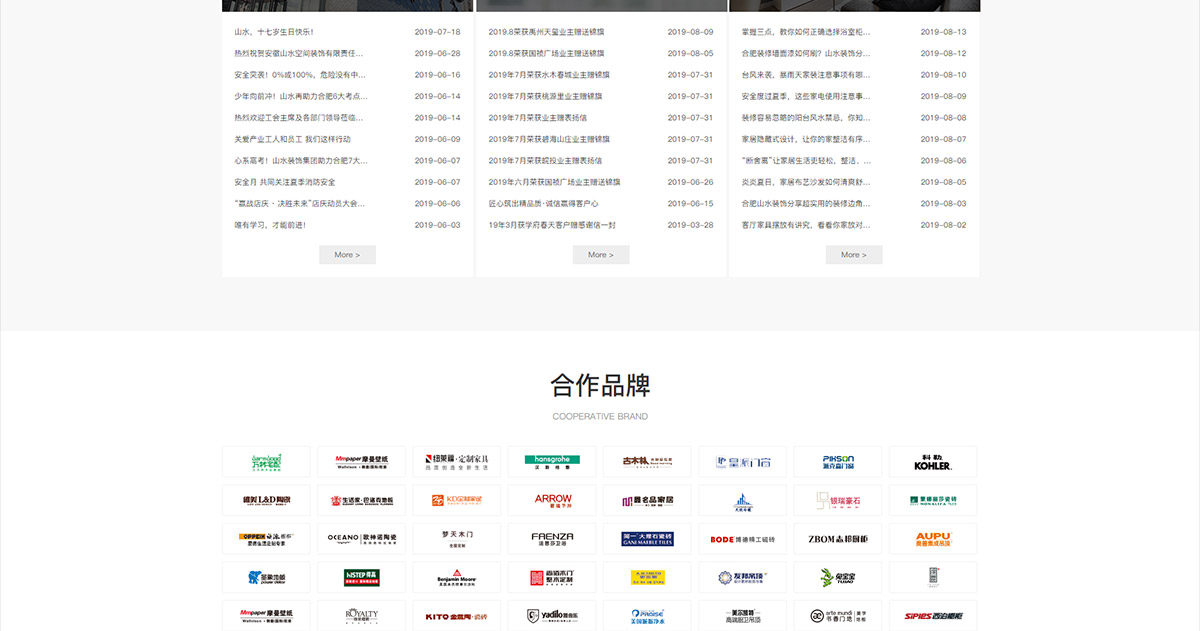The height and width of the screenshot is (631, 1200).
Task: Open the PIKSON brand logo
Action: 838,461
